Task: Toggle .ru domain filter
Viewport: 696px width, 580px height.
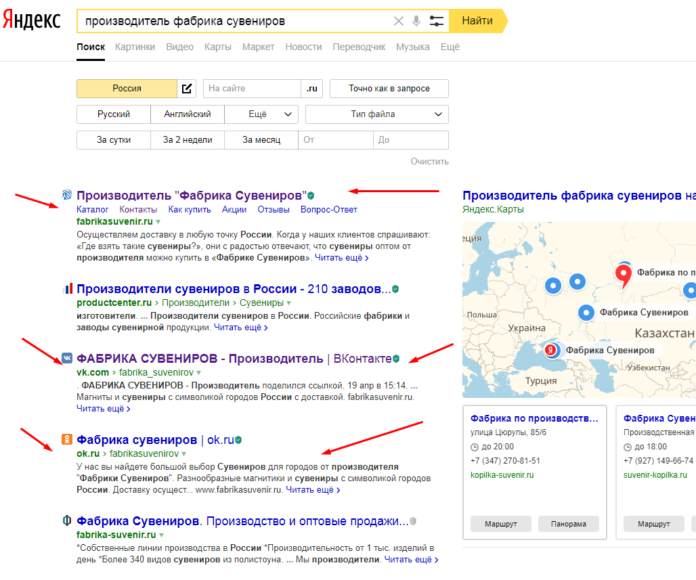Action: 312,88
